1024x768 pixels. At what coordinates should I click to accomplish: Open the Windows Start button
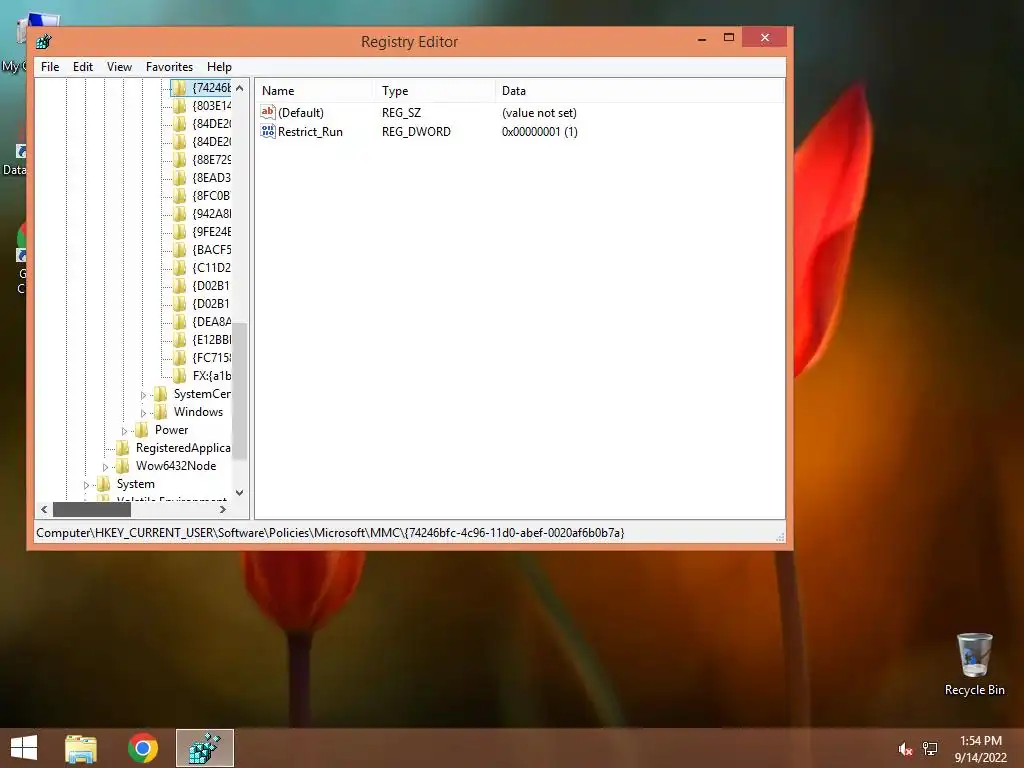[x=24, y=748]
